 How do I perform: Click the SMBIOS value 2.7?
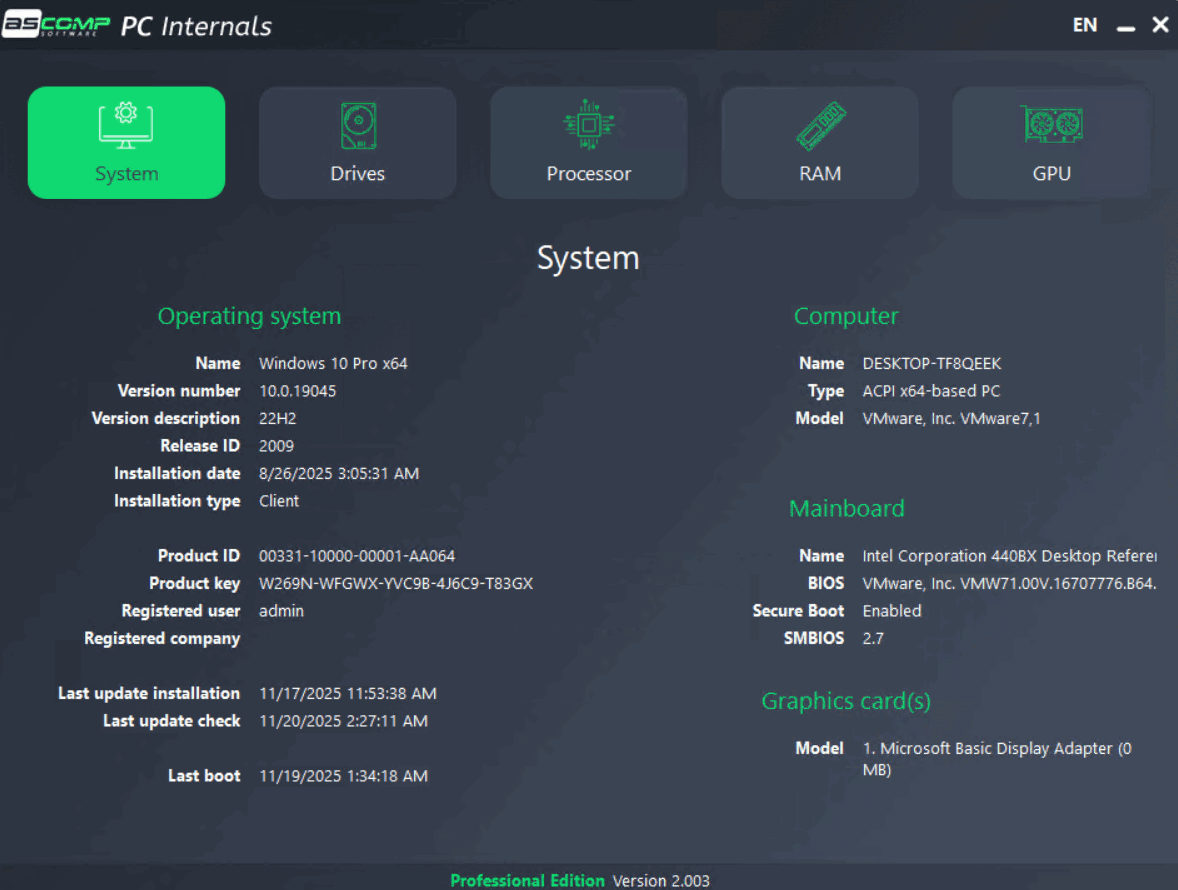click(873, 638)
